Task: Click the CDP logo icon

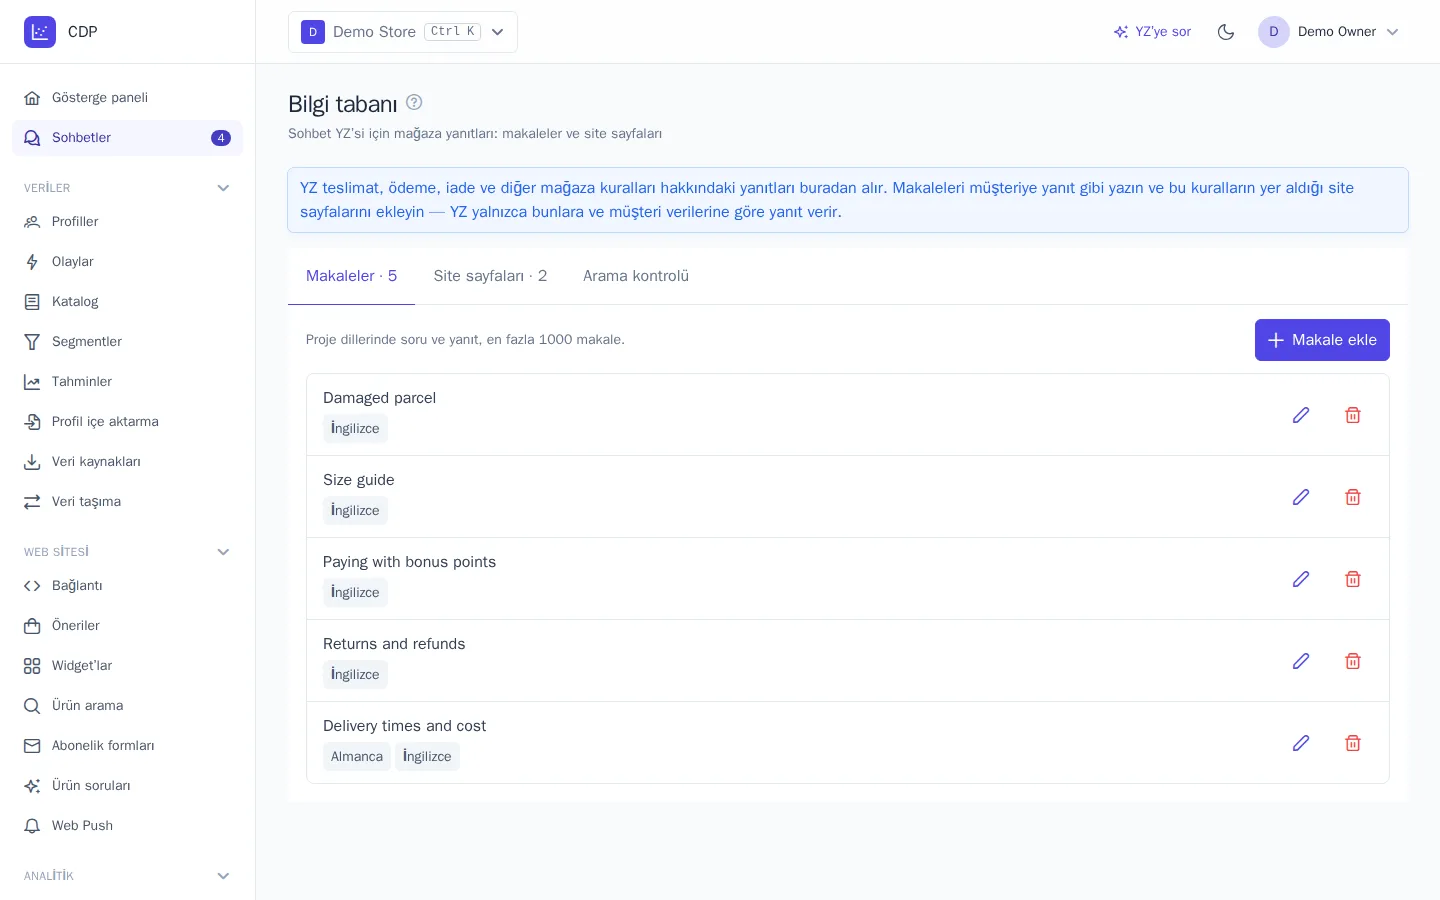Action: pyautogui.click(x=40, y=32)
